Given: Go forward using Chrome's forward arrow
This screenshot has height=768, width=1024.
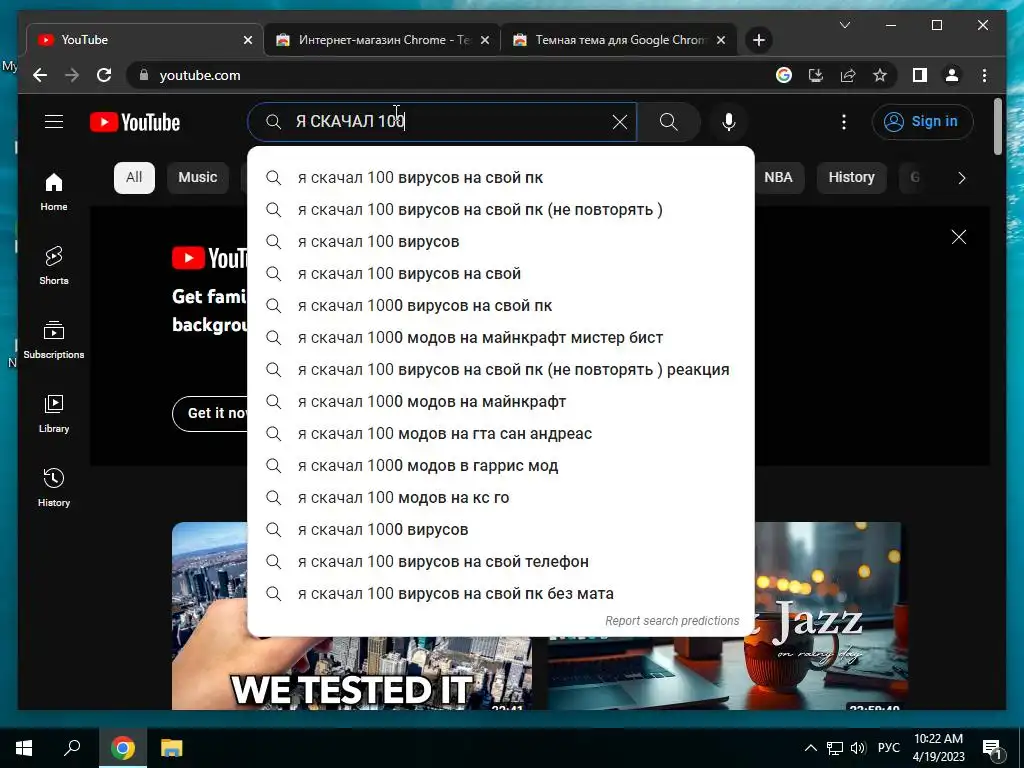Looking at the screenshot, I should tap(72, 75).
